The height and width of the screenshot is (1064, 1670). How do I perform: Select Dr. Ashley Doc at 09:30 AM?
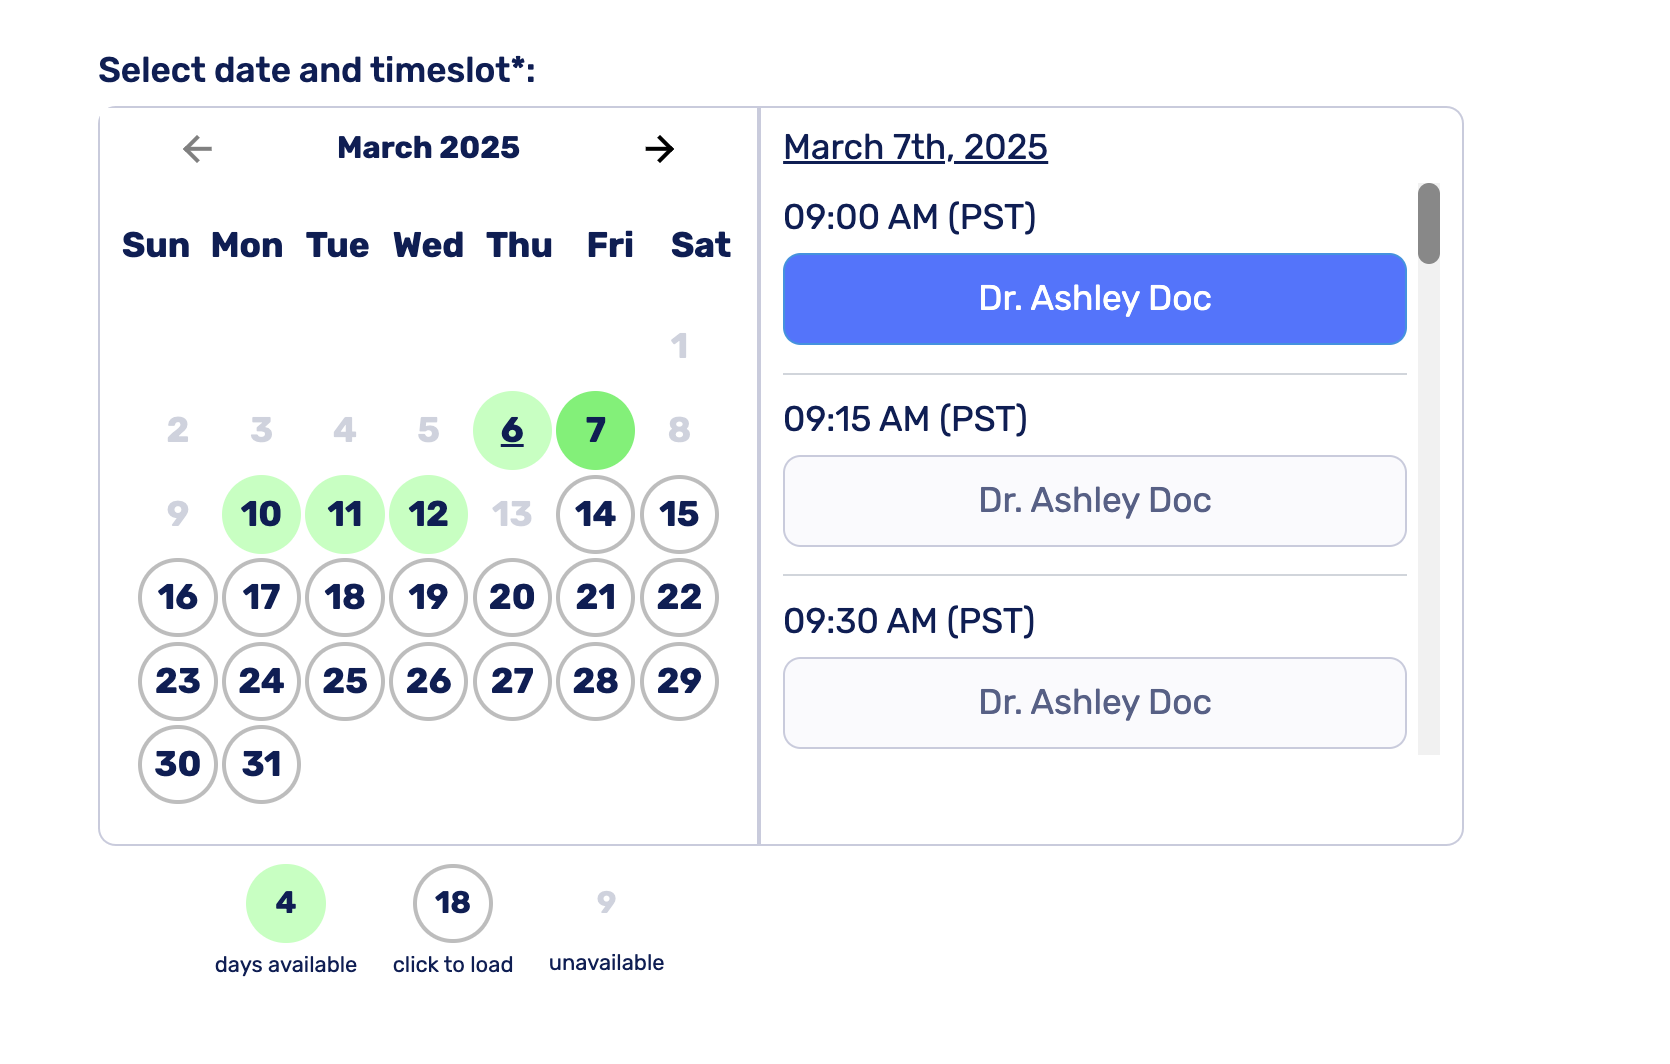pos(1094,703)
